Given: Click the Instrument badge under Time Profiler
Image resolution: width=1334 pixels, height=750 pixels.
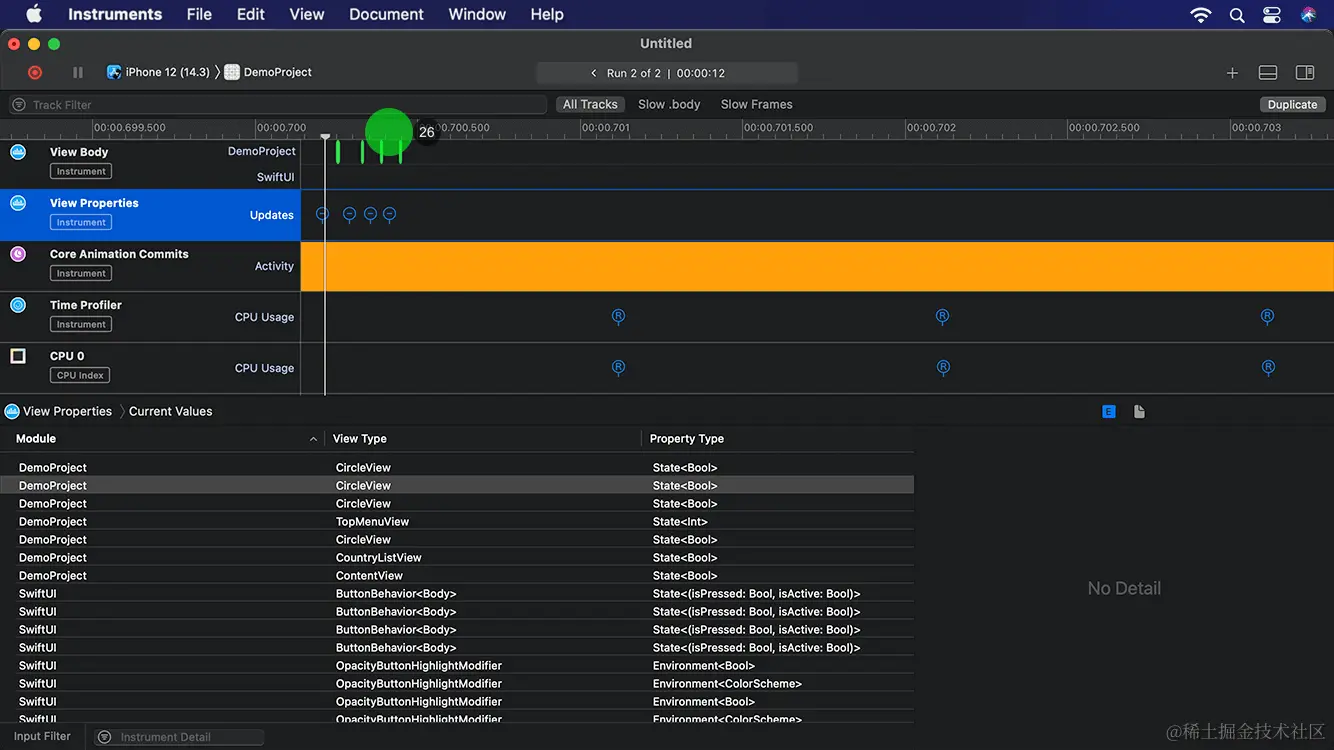Looking at the screenshot, I should click(x=81, y=324).
